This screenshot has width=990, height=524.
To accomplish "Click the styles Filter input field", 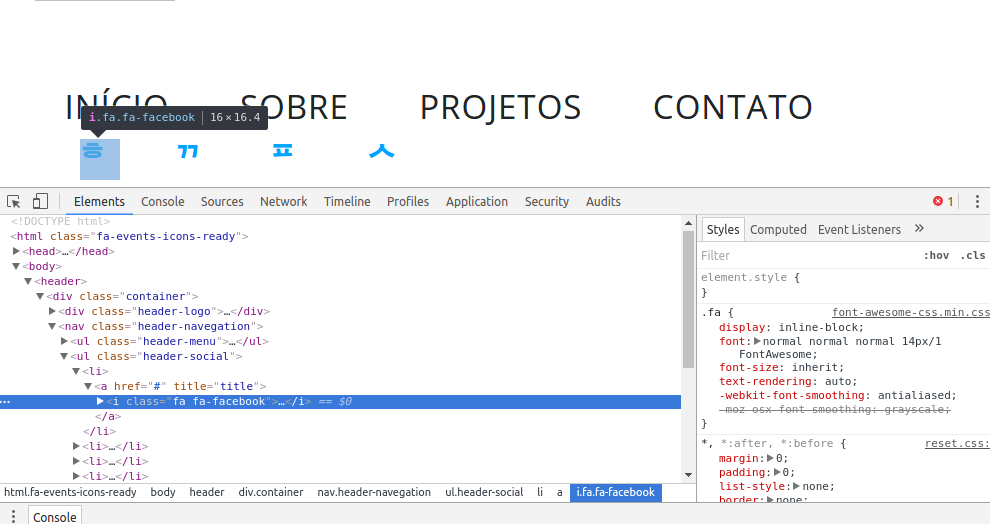I will (x=808, y=255).
